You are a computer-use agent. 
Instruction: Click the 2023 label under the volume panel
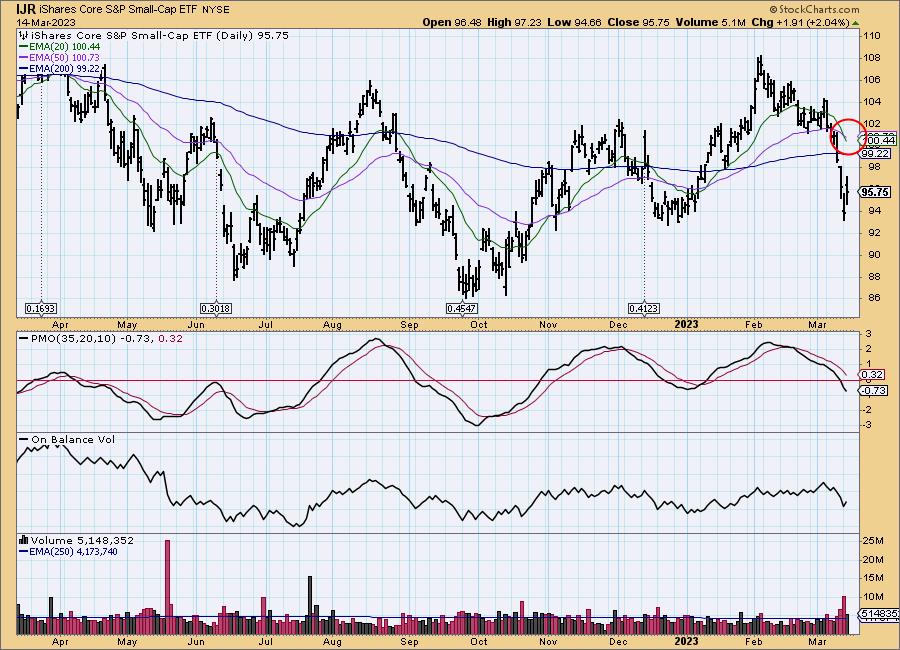click(x=686, y=641)
